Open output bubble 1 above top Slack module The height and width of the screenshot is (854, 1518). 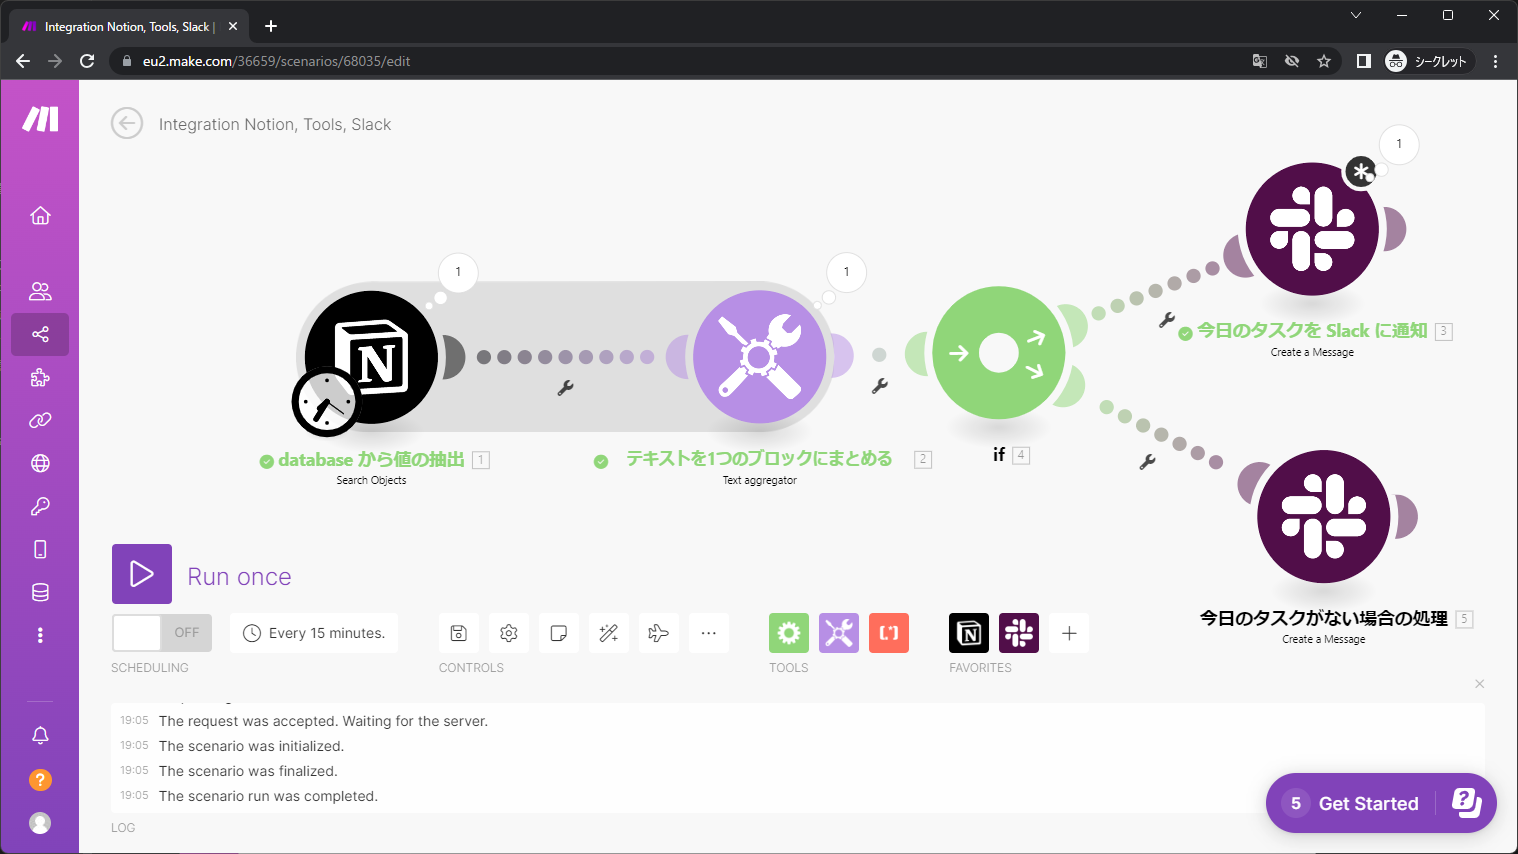(1399, 144)
